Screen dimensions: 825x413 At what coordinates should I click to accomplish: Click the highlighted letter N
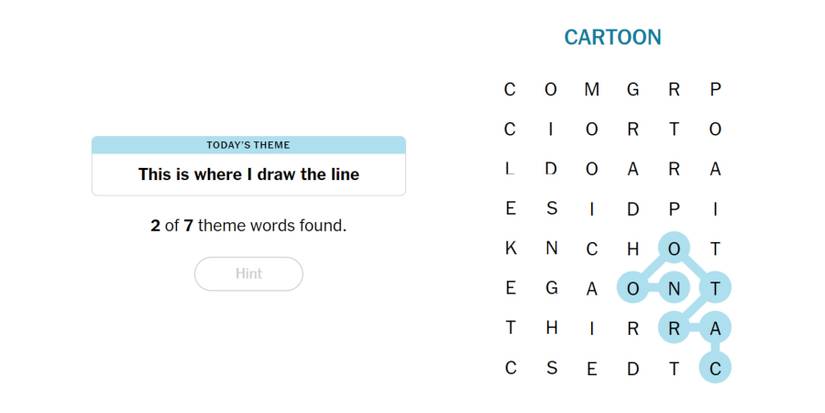click(674, 288)
